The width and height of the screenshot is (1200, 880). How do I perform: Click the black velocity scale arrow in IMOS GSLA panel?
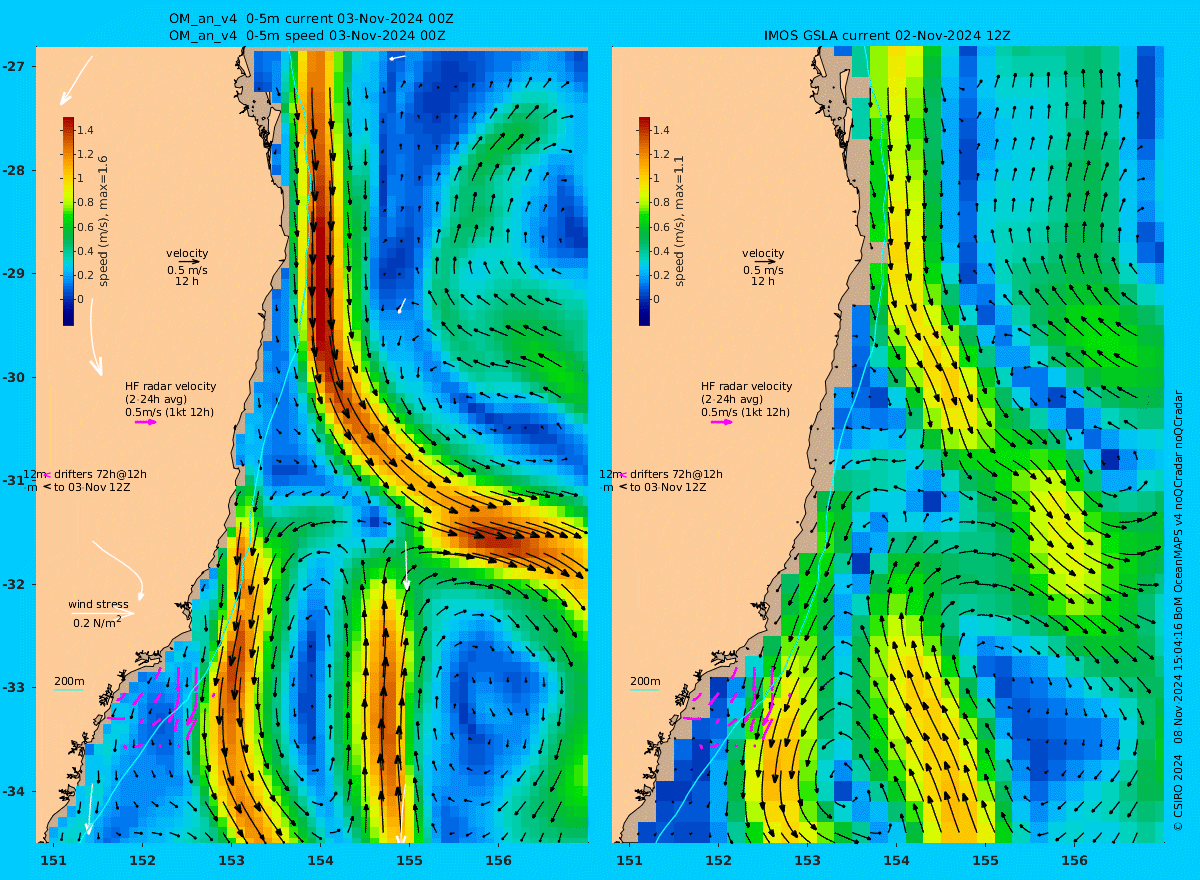pyautogui.click(x=766, y=262)
